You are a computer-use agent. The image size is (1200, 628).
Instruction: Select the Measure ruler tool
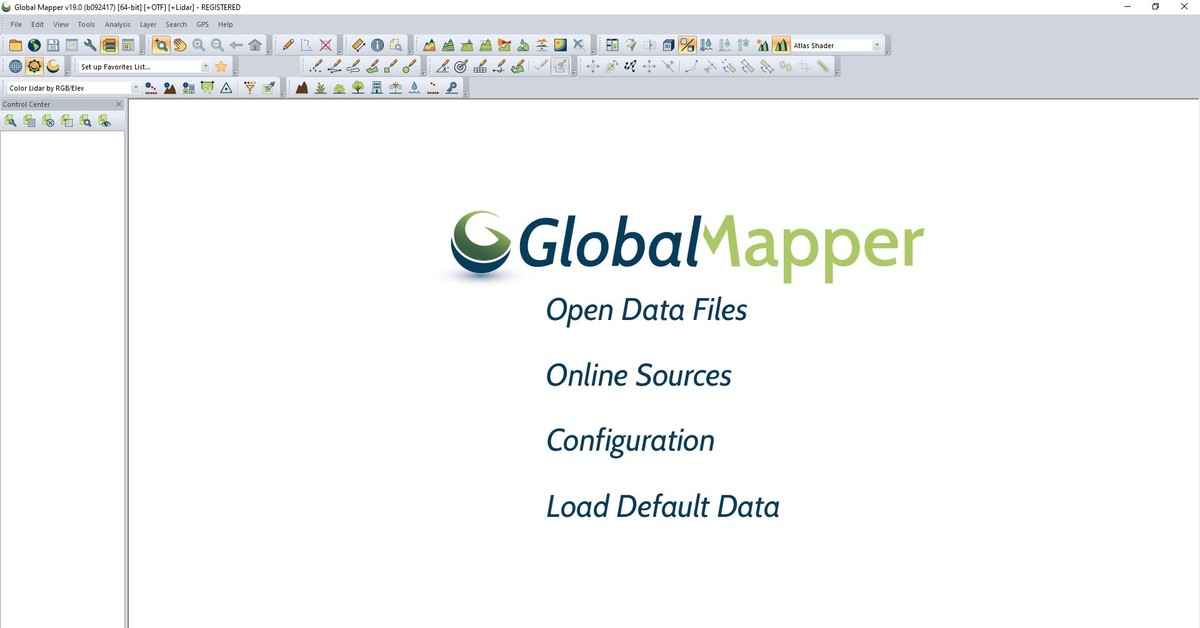pyautogui.click(x=358, y=45)
